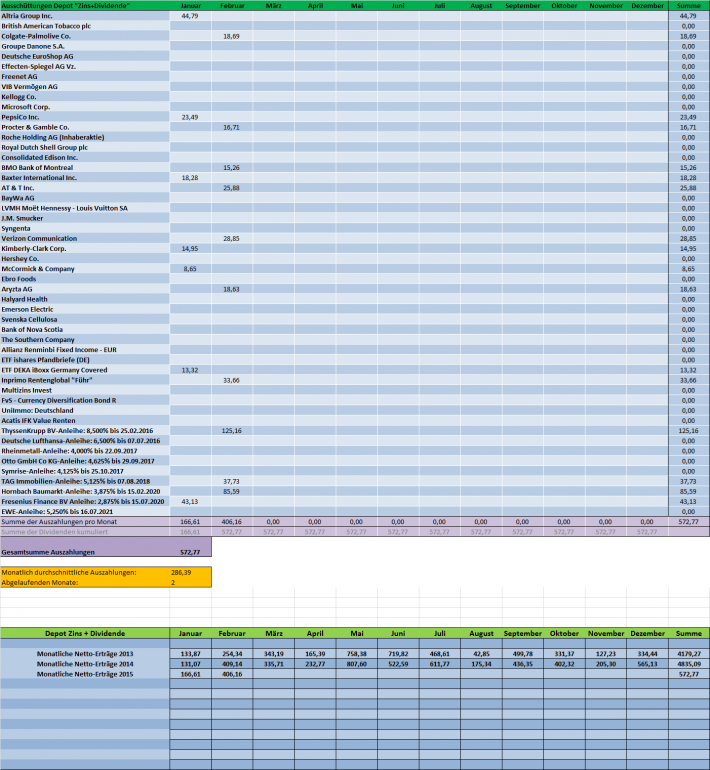Click the Dezember header in the lower table

(x=647, y=633)
